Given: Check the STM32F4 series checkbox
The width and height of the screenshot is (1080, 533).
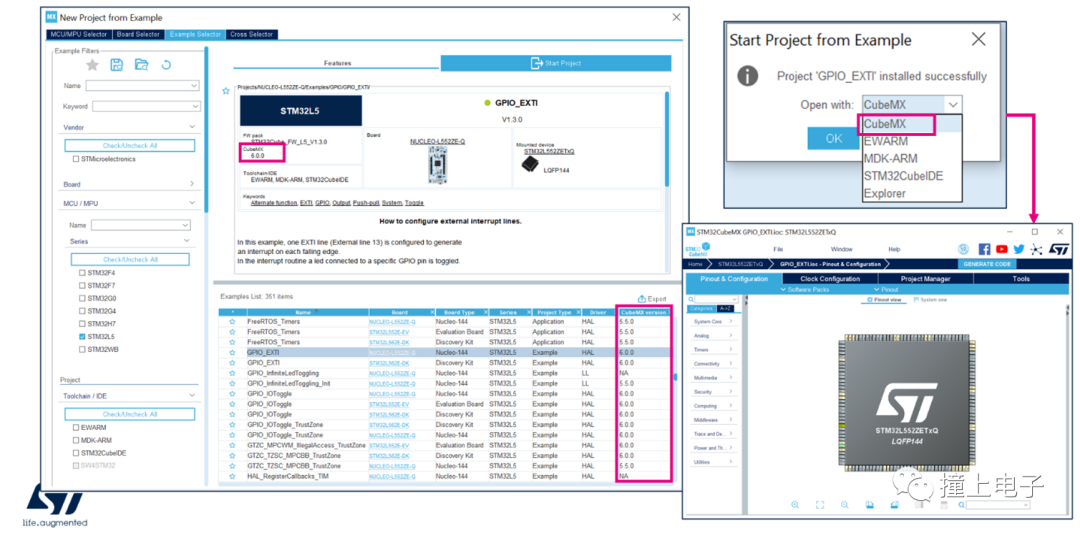Looking at the screenshot, I should coord(83,273).
